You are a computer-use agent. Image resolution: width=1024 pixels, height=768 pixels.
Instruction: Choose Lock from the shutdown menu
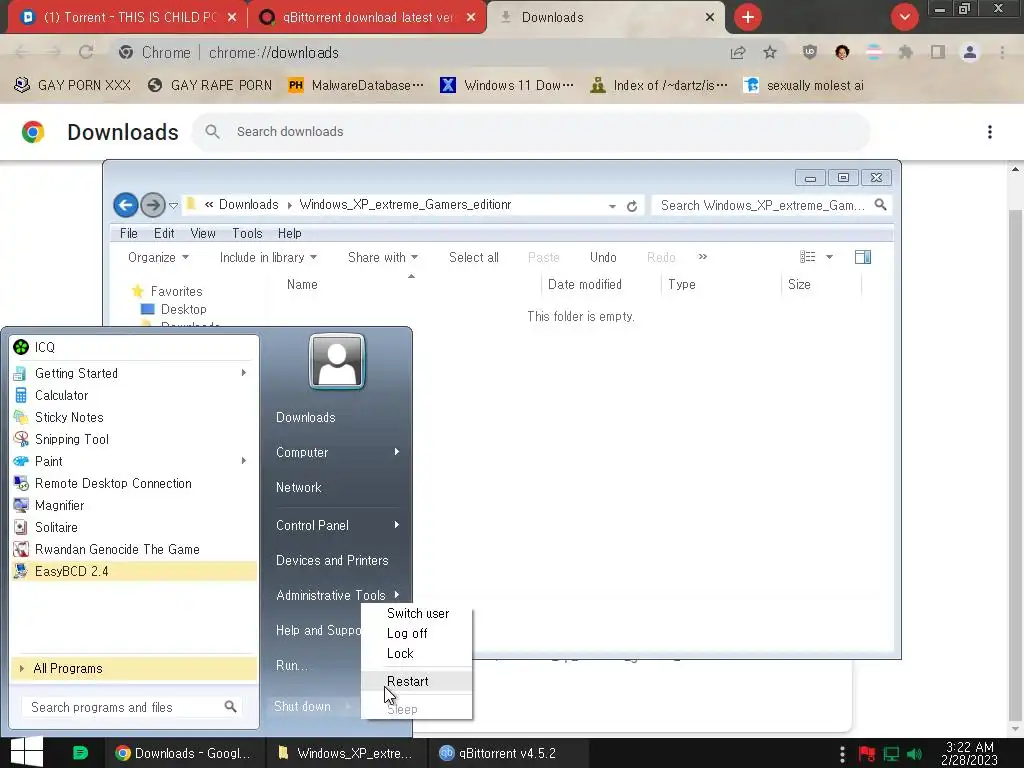tap(417, 653)
